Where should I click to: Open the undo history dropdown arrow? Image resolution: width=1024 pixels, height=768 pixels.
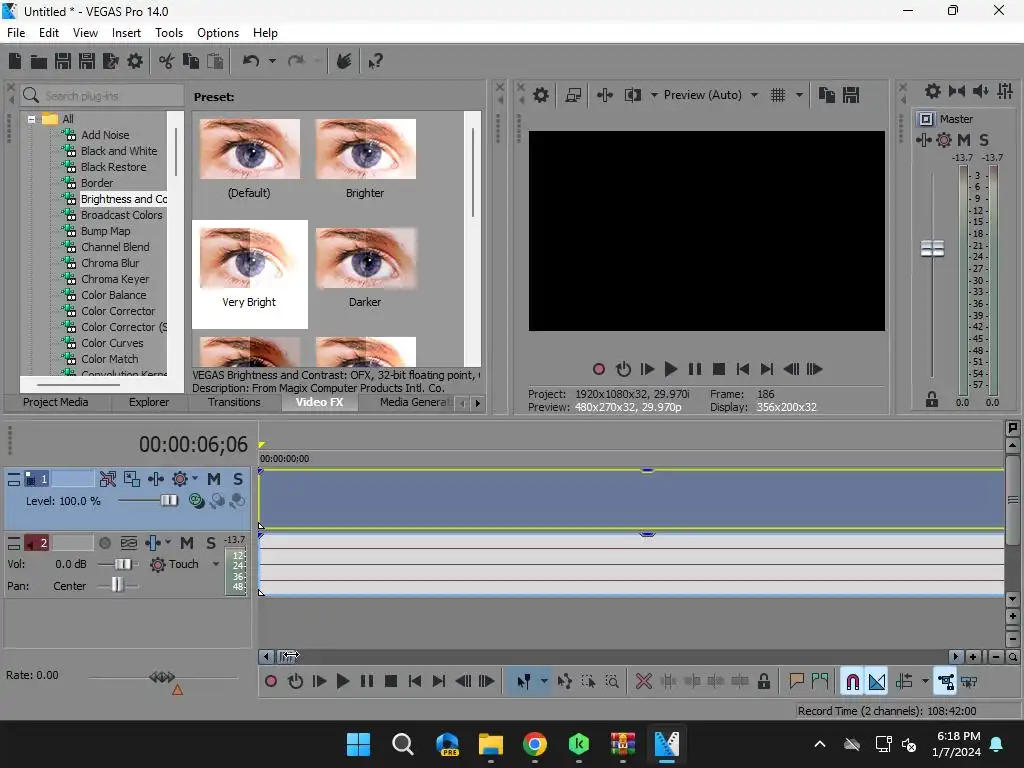[x=272, y=61]
